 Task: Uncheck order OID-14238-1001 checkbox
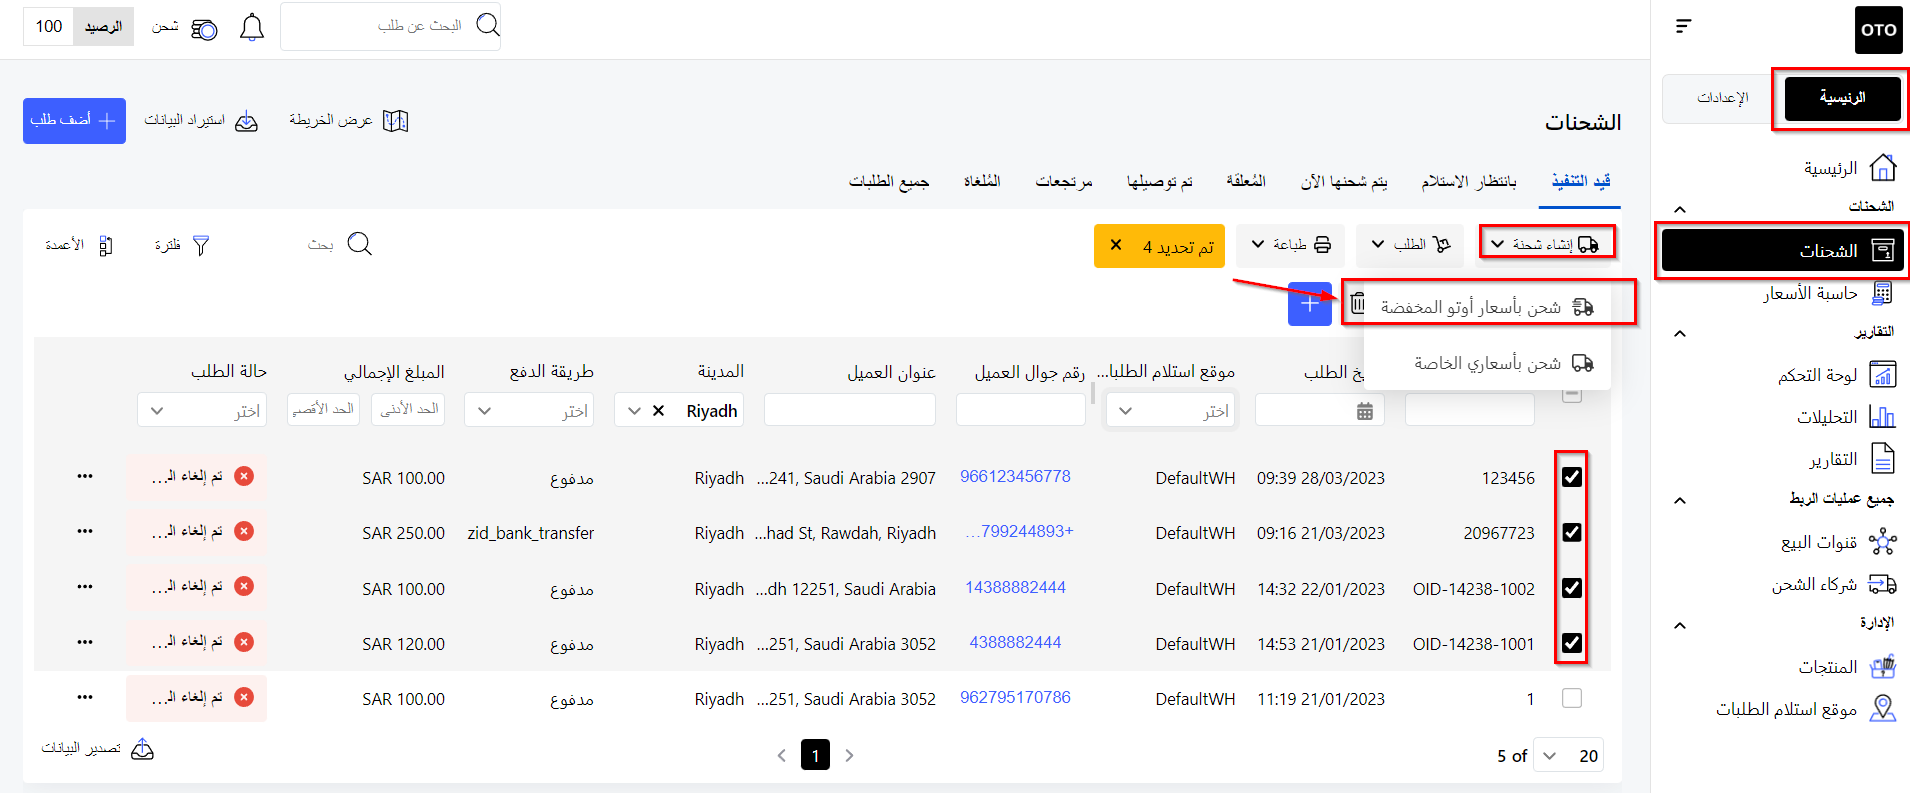pos(1572,643)
